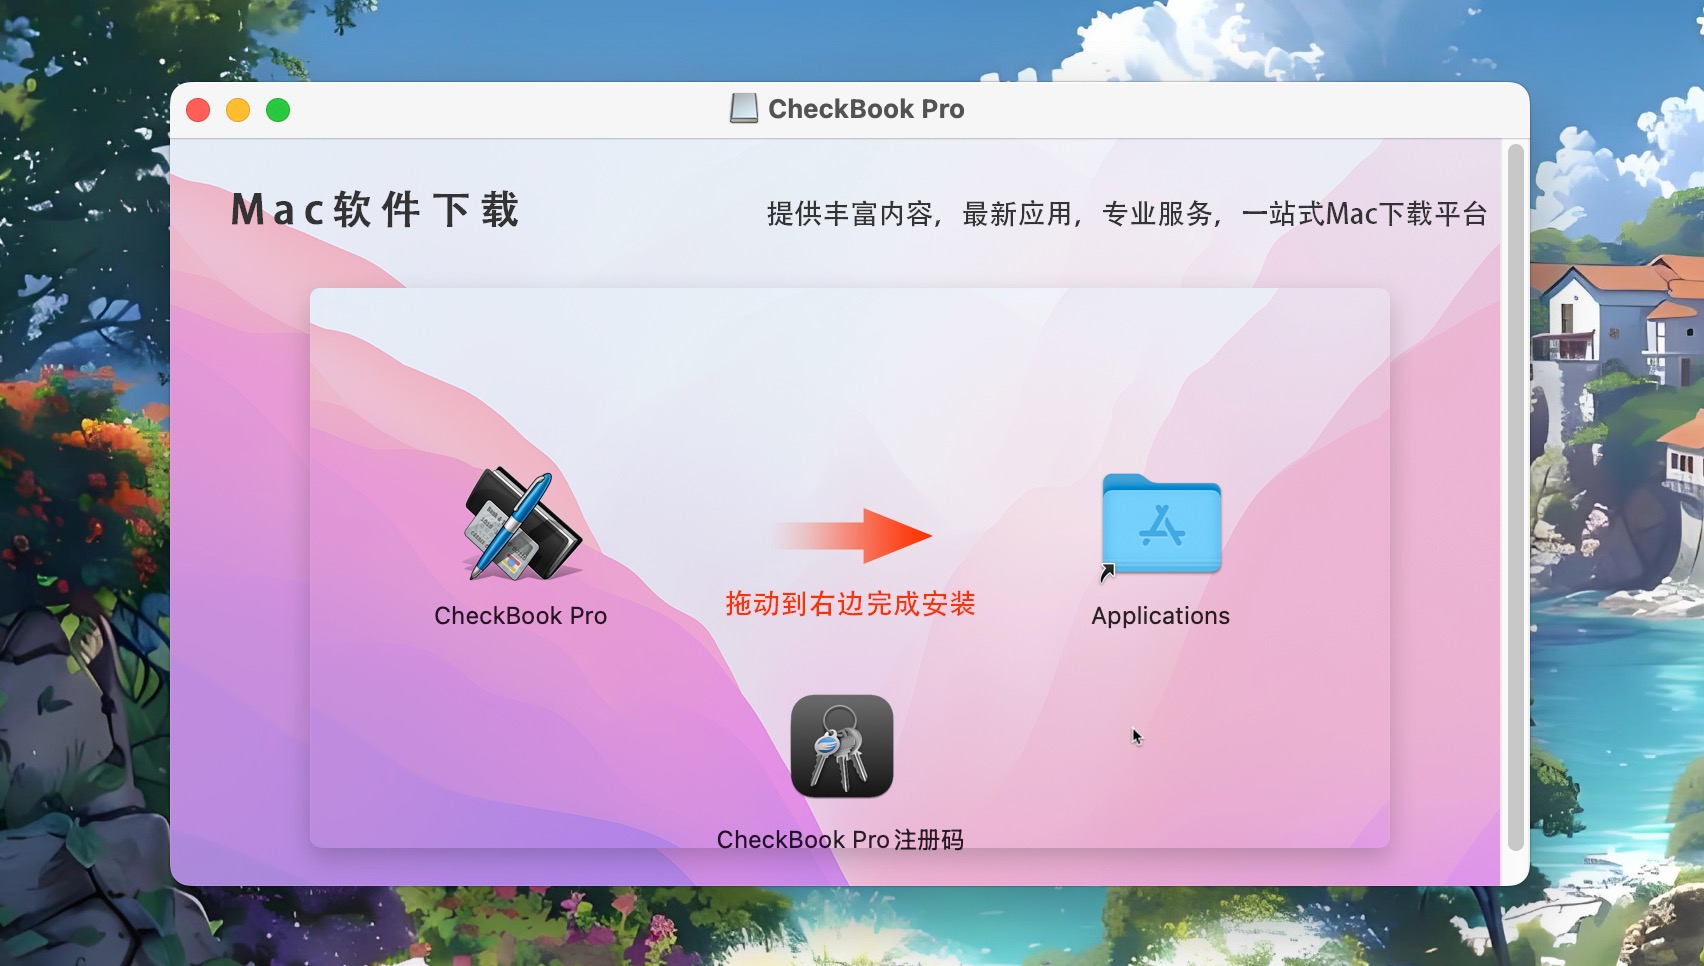Close the CheckBook Pro window
This screenshot has width=1704, height=966.
tap(198, 110)
